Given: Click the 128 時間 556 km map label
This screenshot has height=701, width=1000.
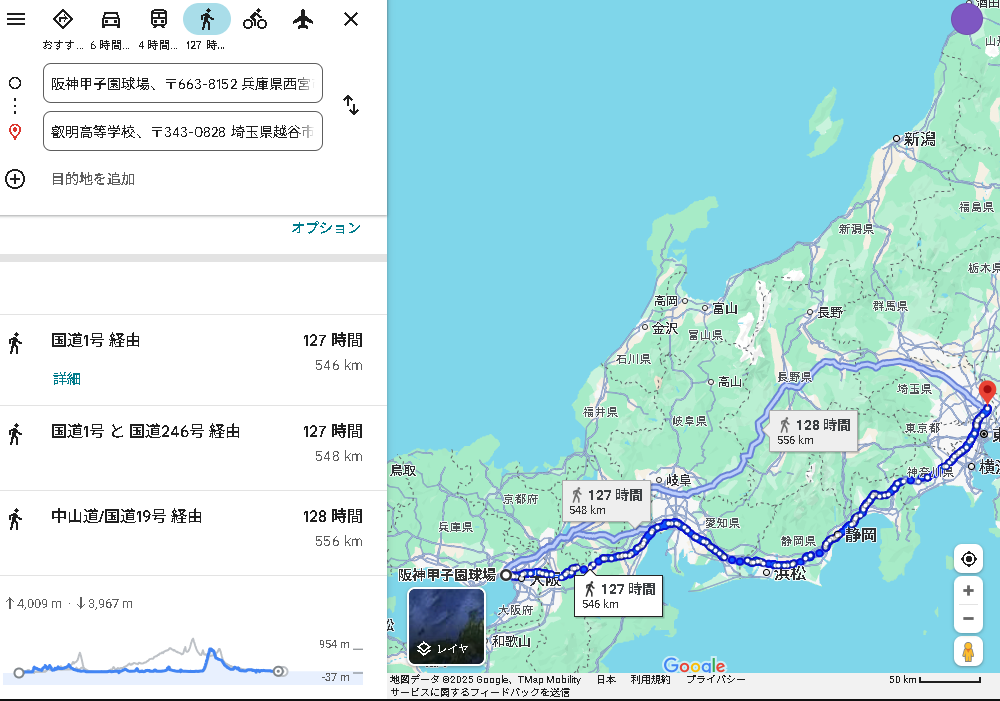Looking at the screenshot, I should pyautogui.click(x=814, y=431).
